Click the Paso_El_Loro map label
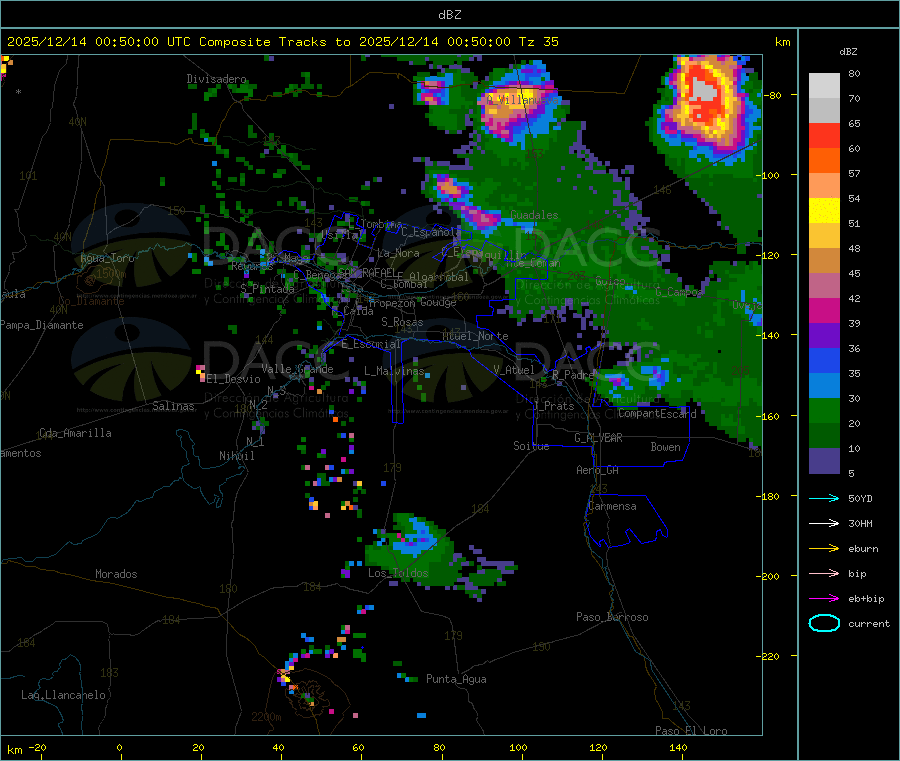The width and height of the screenshot is (900, 761). [691, 731]
